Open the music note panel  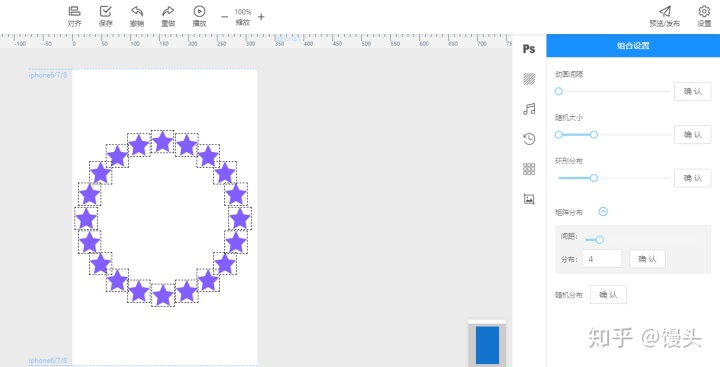pyautogui.click(x=529, y=109)
